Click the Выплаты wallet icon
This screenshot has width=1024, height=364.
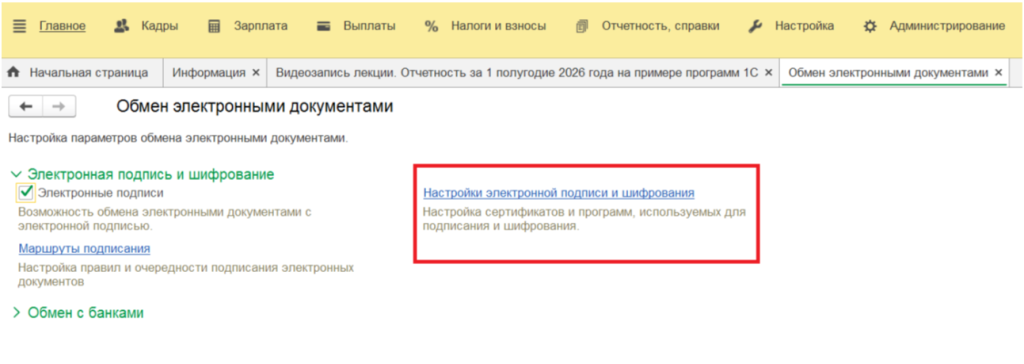[323, 27]
